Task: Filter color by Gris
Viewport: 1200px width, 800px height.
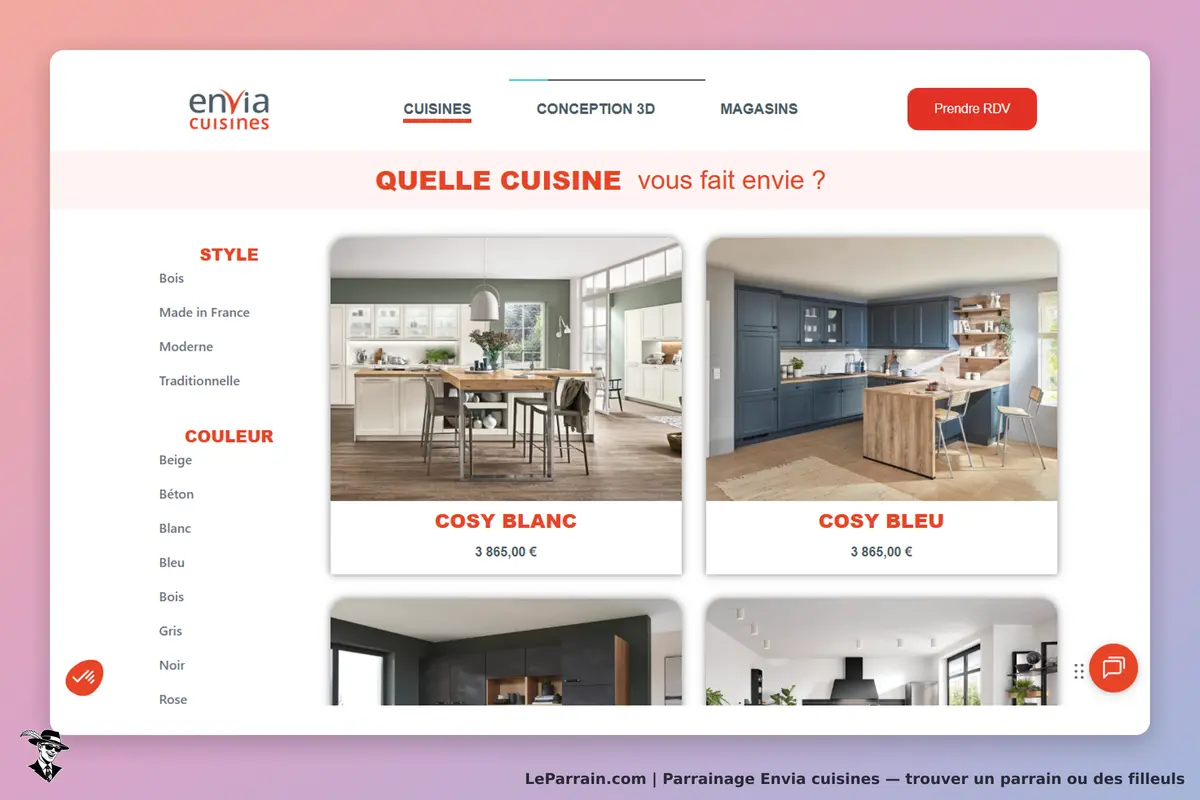Action: 171,630
